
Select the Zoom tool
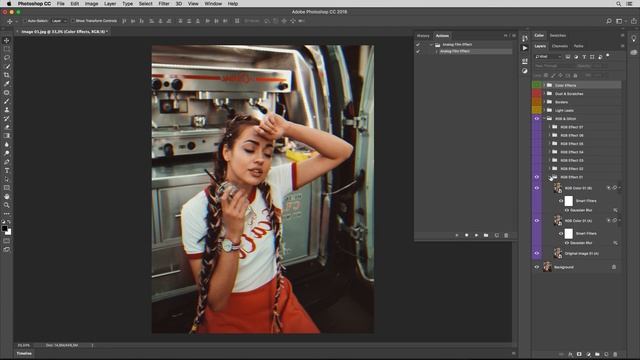pos(7,205)
